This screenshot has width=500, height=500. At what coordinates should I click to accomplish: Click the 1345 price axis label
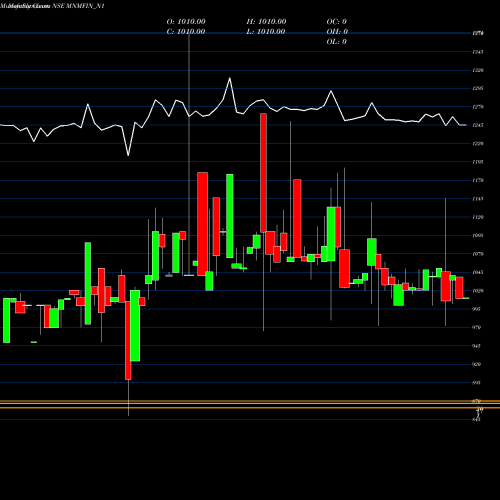[478, 52]
